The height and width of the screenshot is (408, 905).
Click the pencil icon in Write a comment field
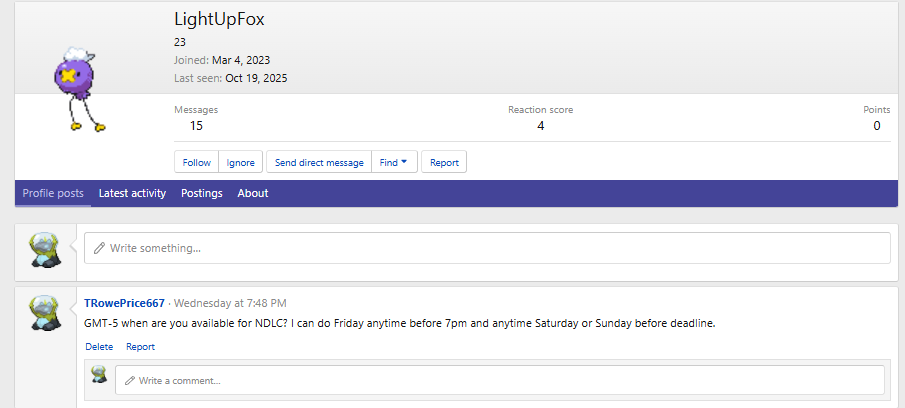point(129,380)
